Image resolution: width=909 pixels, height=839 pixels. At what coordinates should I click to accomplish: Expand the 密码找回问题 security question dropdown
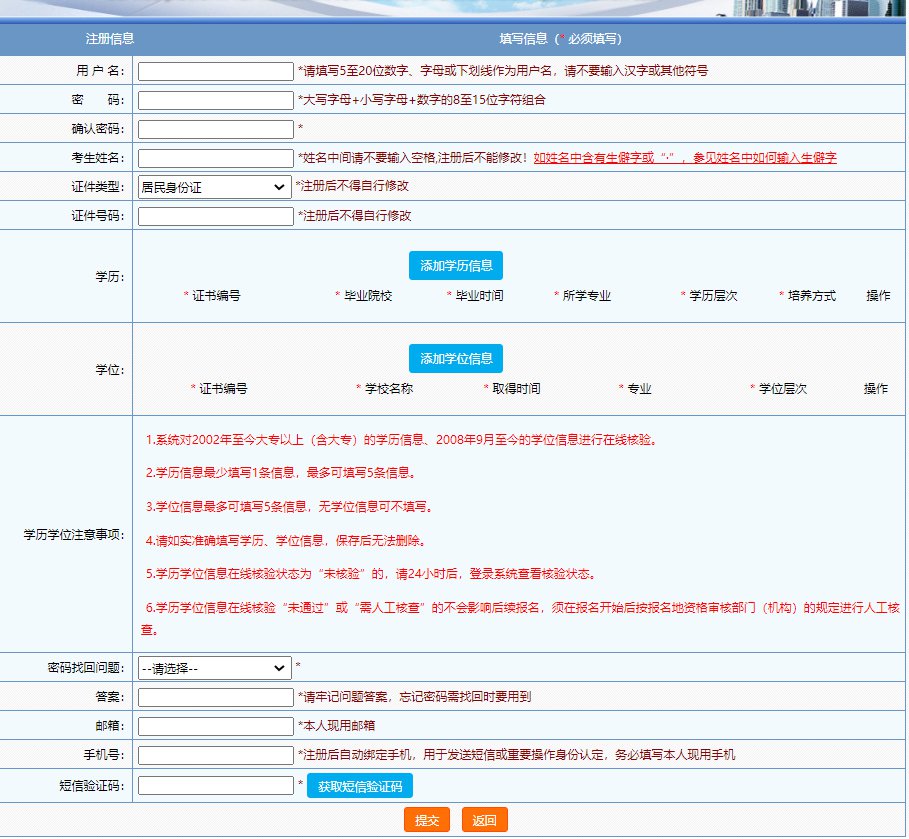tap(214, 668)
